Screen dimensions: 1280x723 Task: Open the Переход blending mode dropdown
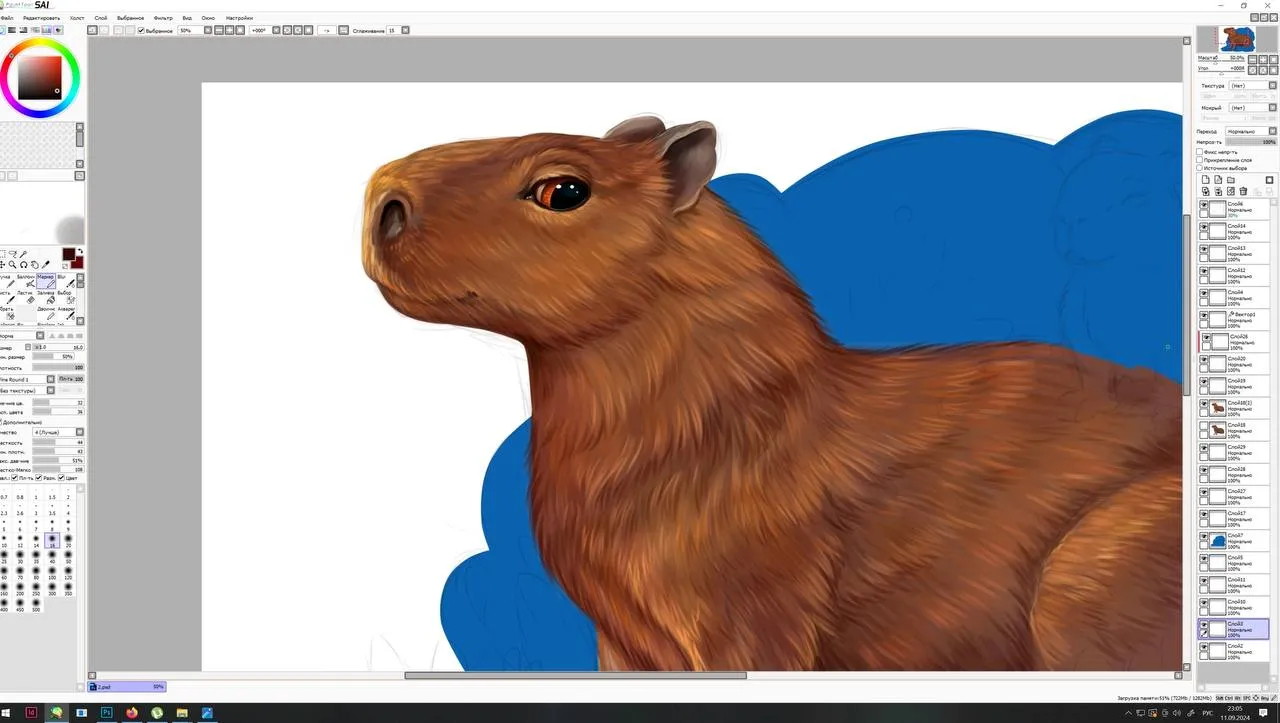pos(1251,131)
